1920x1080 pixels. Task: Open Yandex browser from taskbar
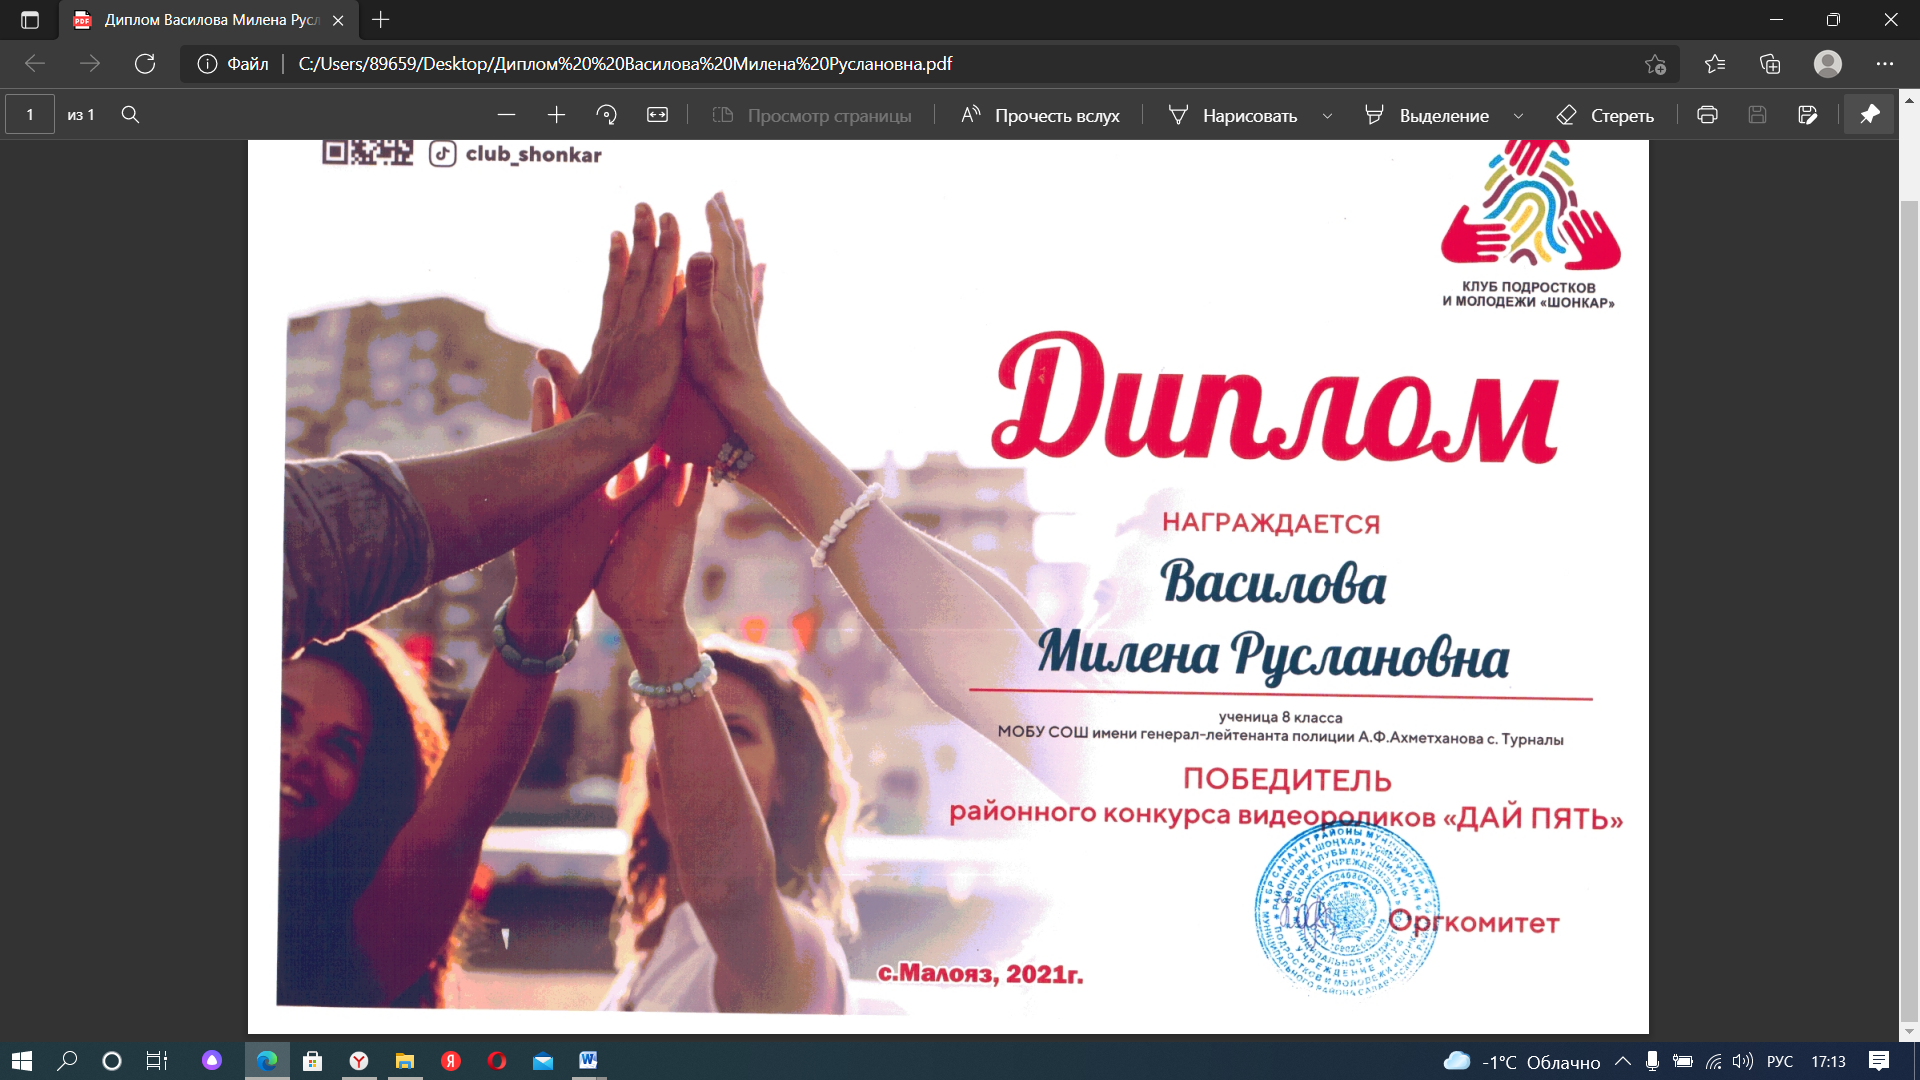click(359, 1061)
